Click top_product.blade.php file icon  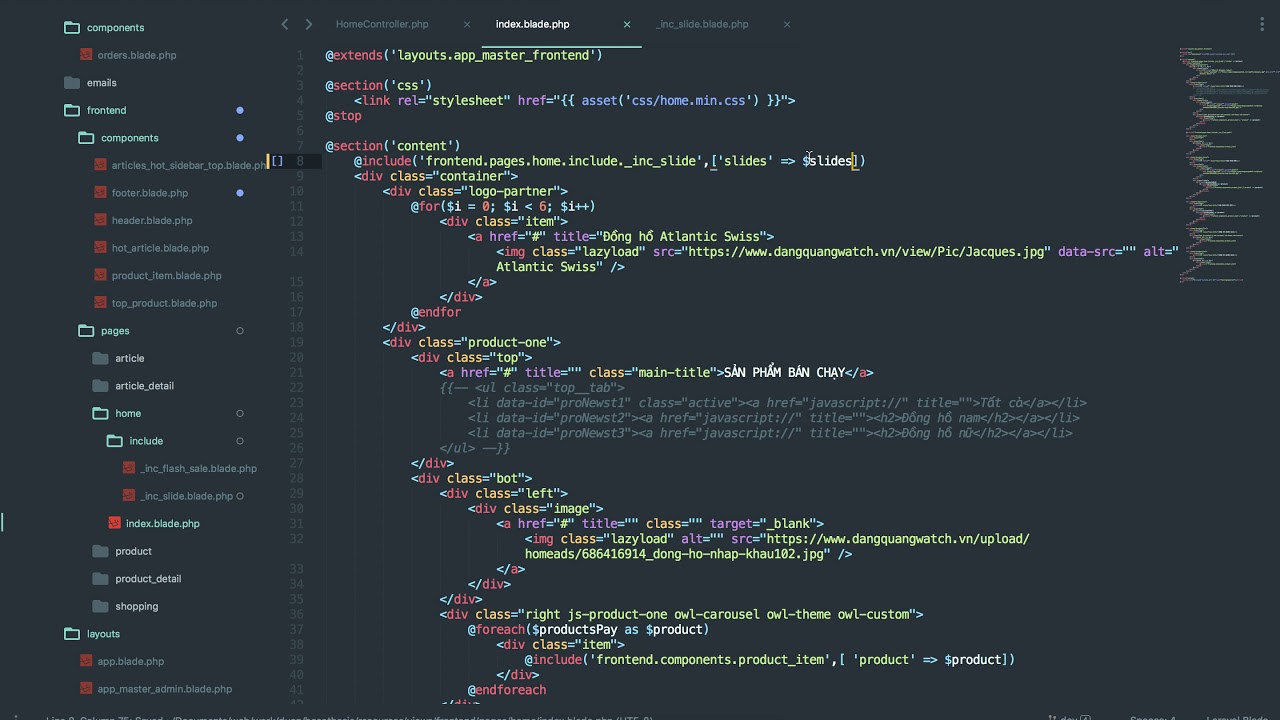coord(101,303)
